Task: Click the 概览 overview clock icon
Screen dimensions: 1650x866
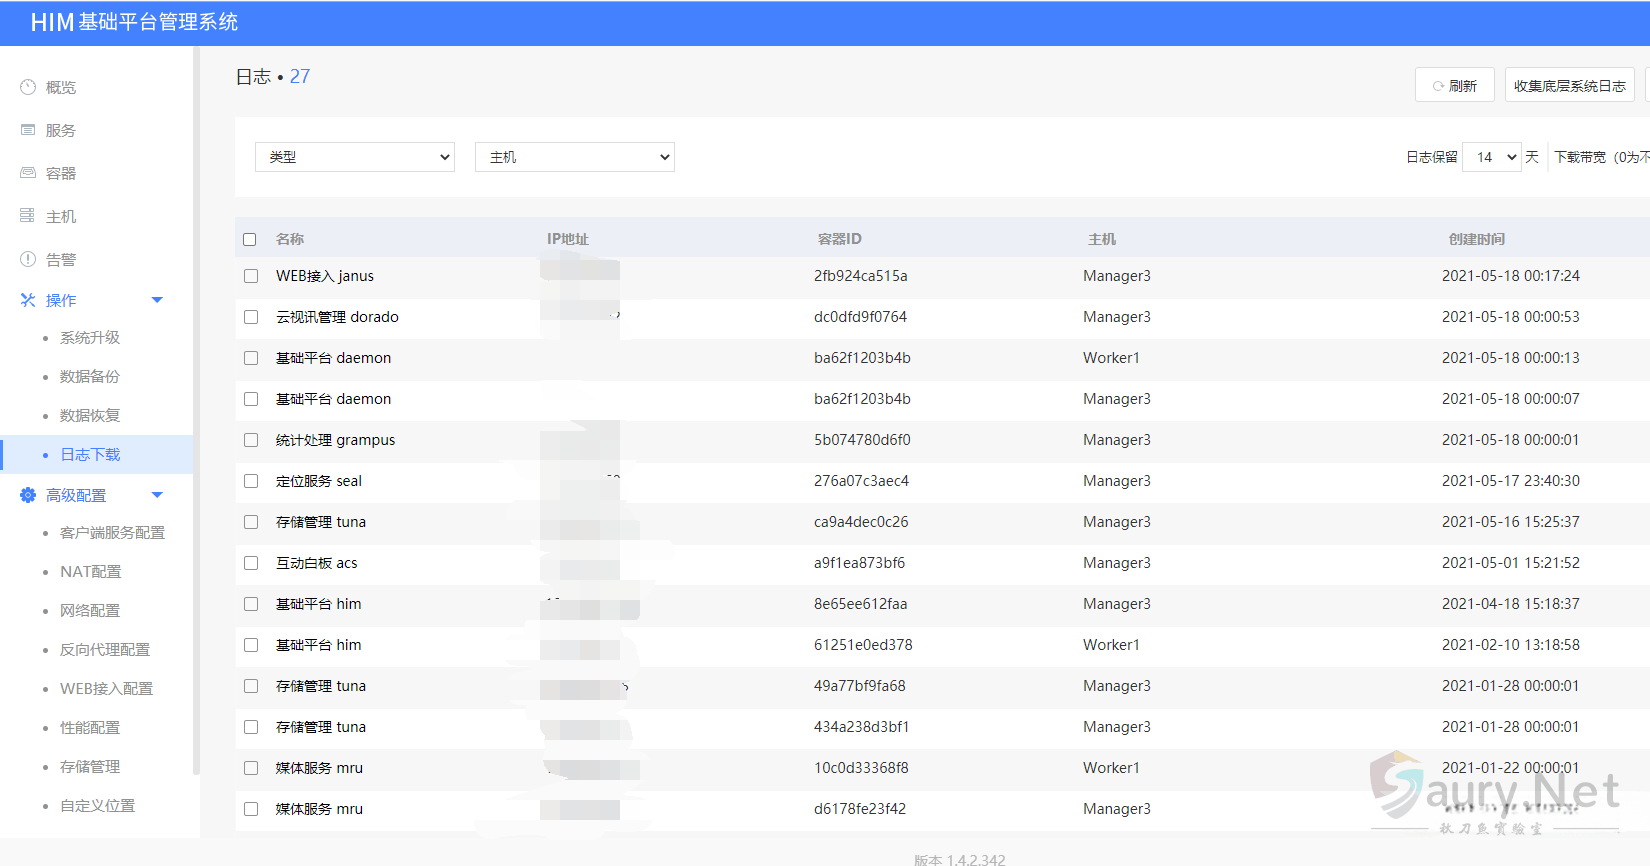Action: (28, 87)
